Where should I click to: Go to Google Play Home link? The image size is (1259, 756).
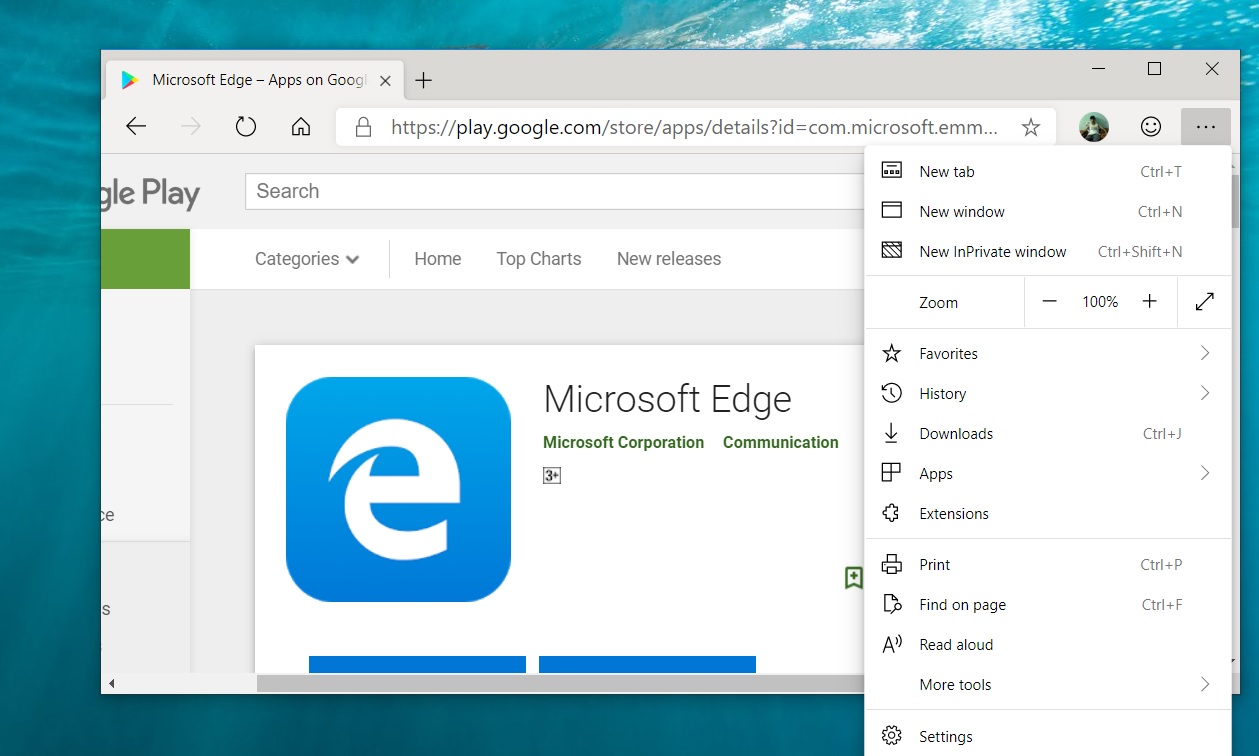pos(438,259)
